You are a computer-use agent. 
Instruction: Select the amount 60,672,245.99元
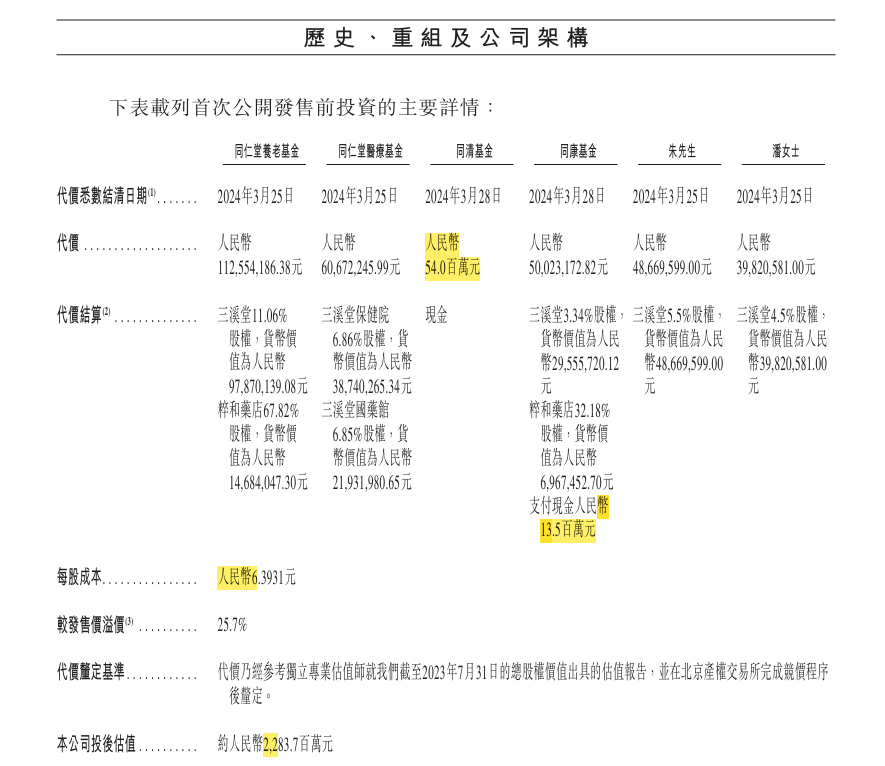tap(361, 268)
